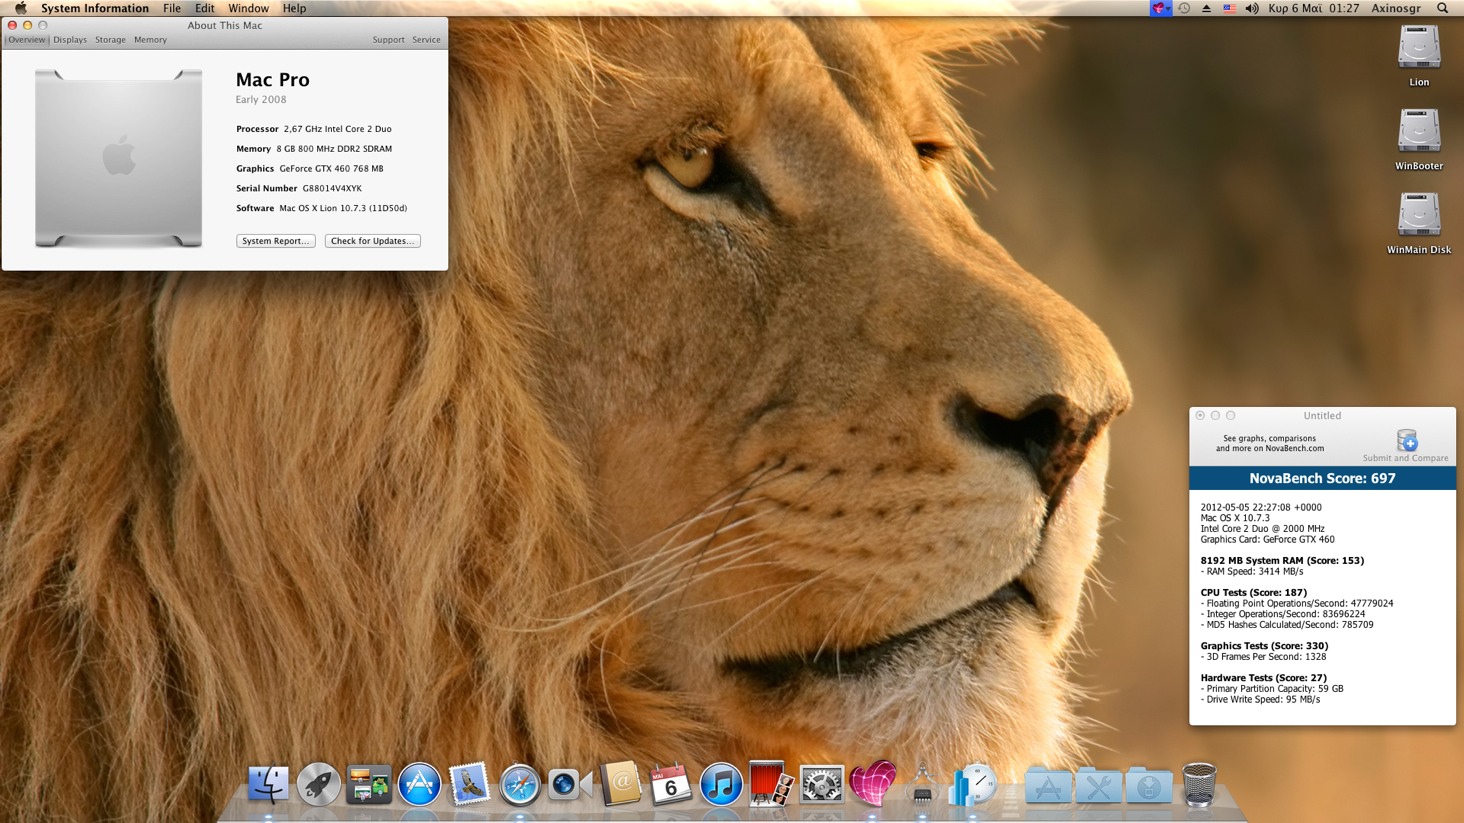The image size is (1464, 823).
Task: Click Processor 2,67 GHz Intel Core 2 Duo
Action: pyautogui.click(x=314, y=129)
